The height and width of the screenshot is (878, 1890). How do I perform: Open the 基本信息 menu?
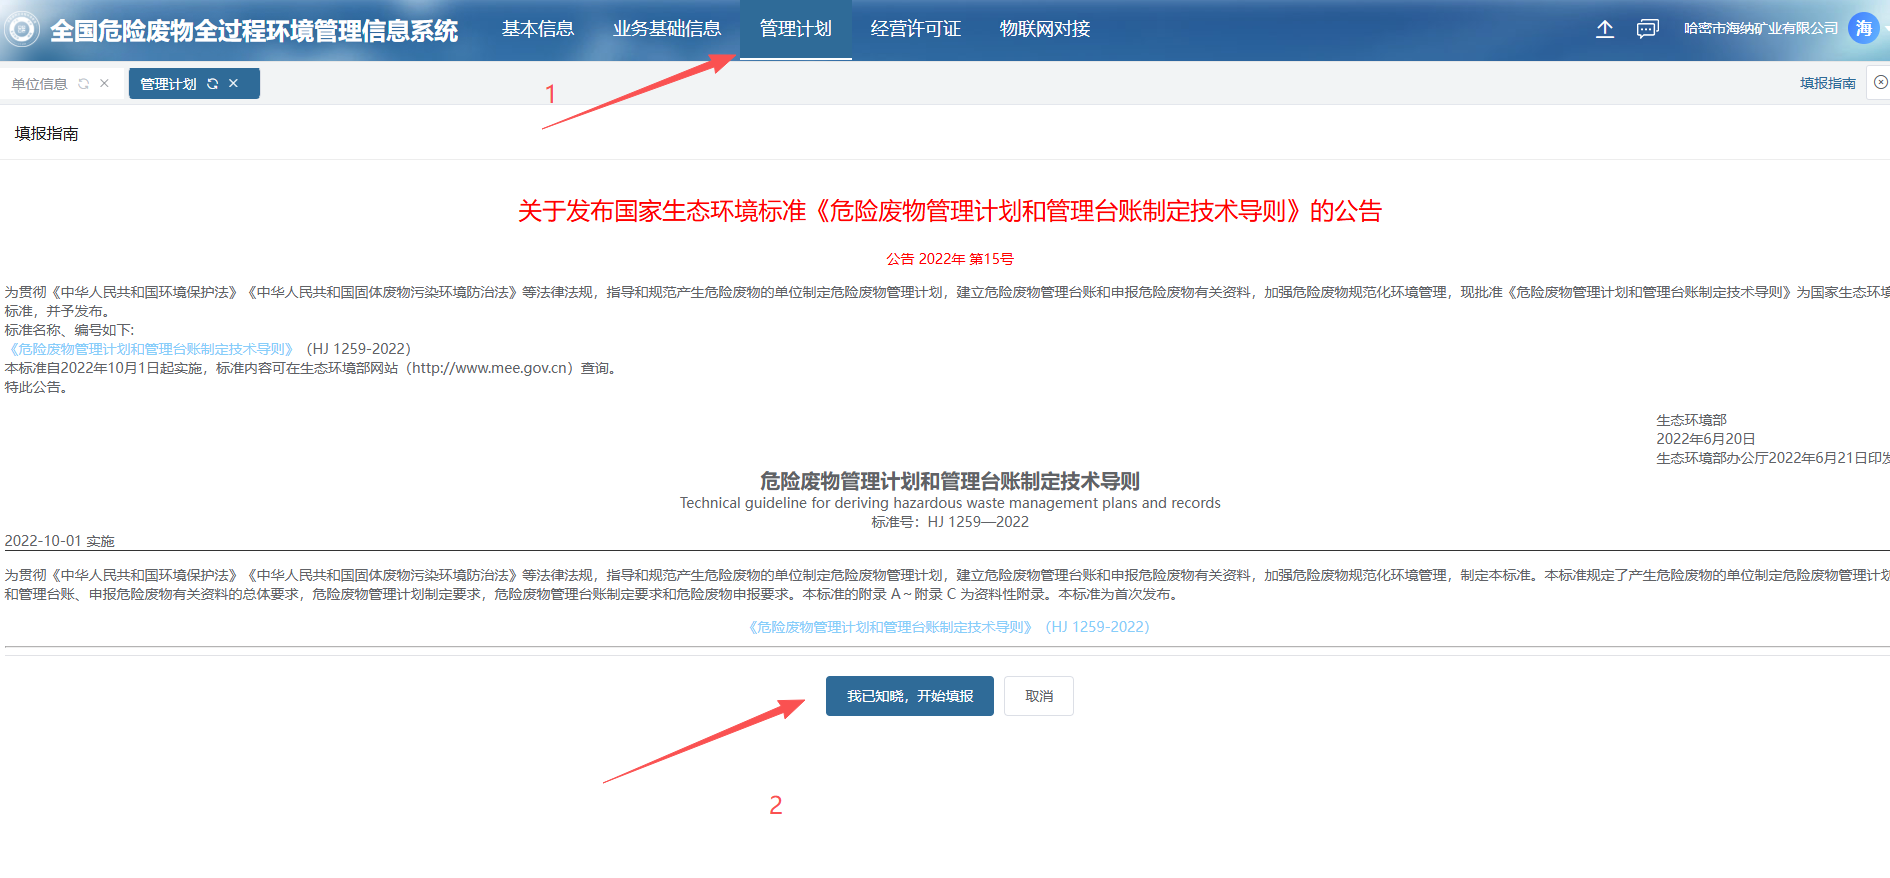click(538, 29)
